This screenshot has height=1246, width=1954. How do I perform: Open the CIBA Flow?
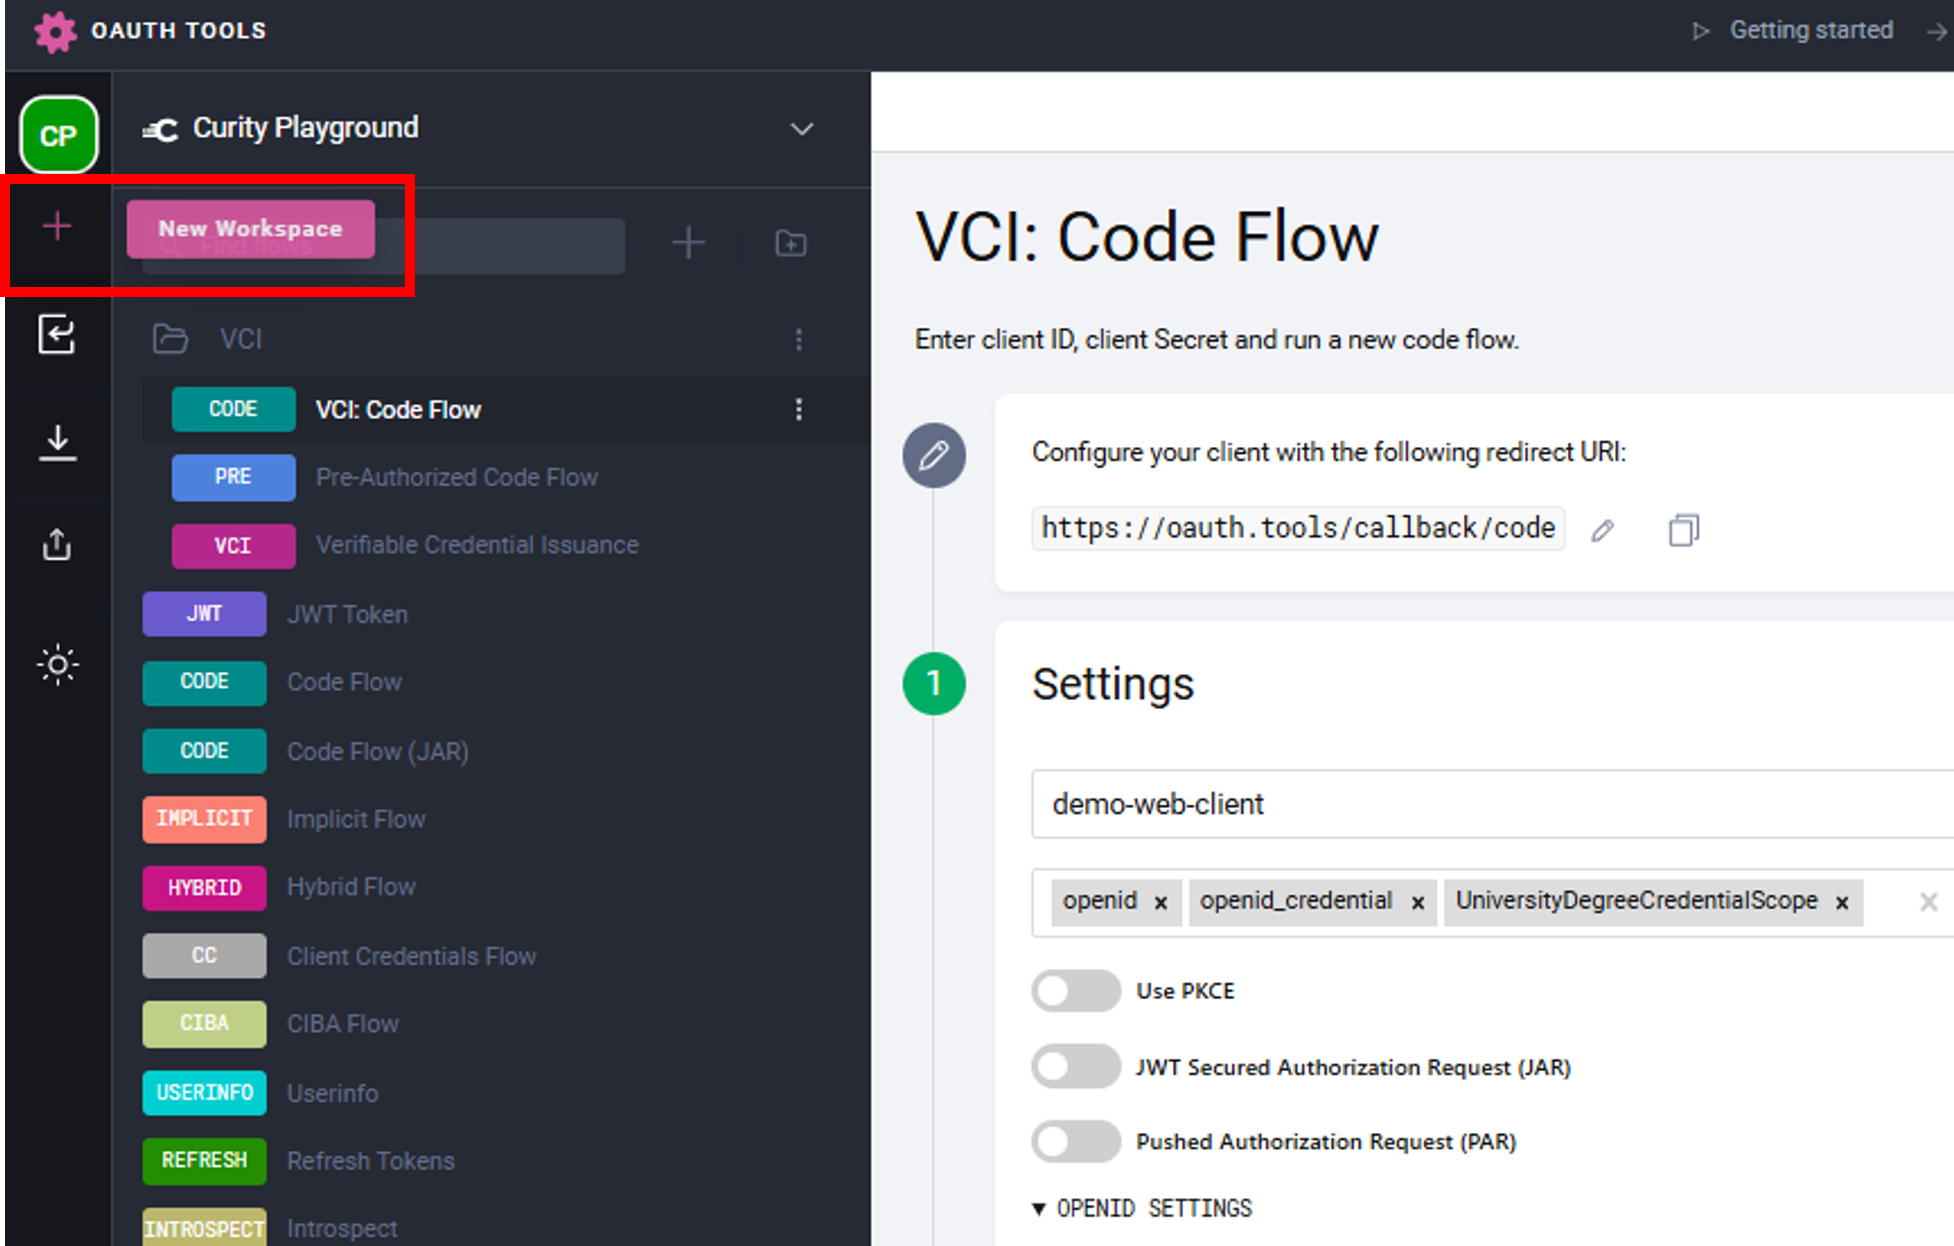[x=343, y=1024]
